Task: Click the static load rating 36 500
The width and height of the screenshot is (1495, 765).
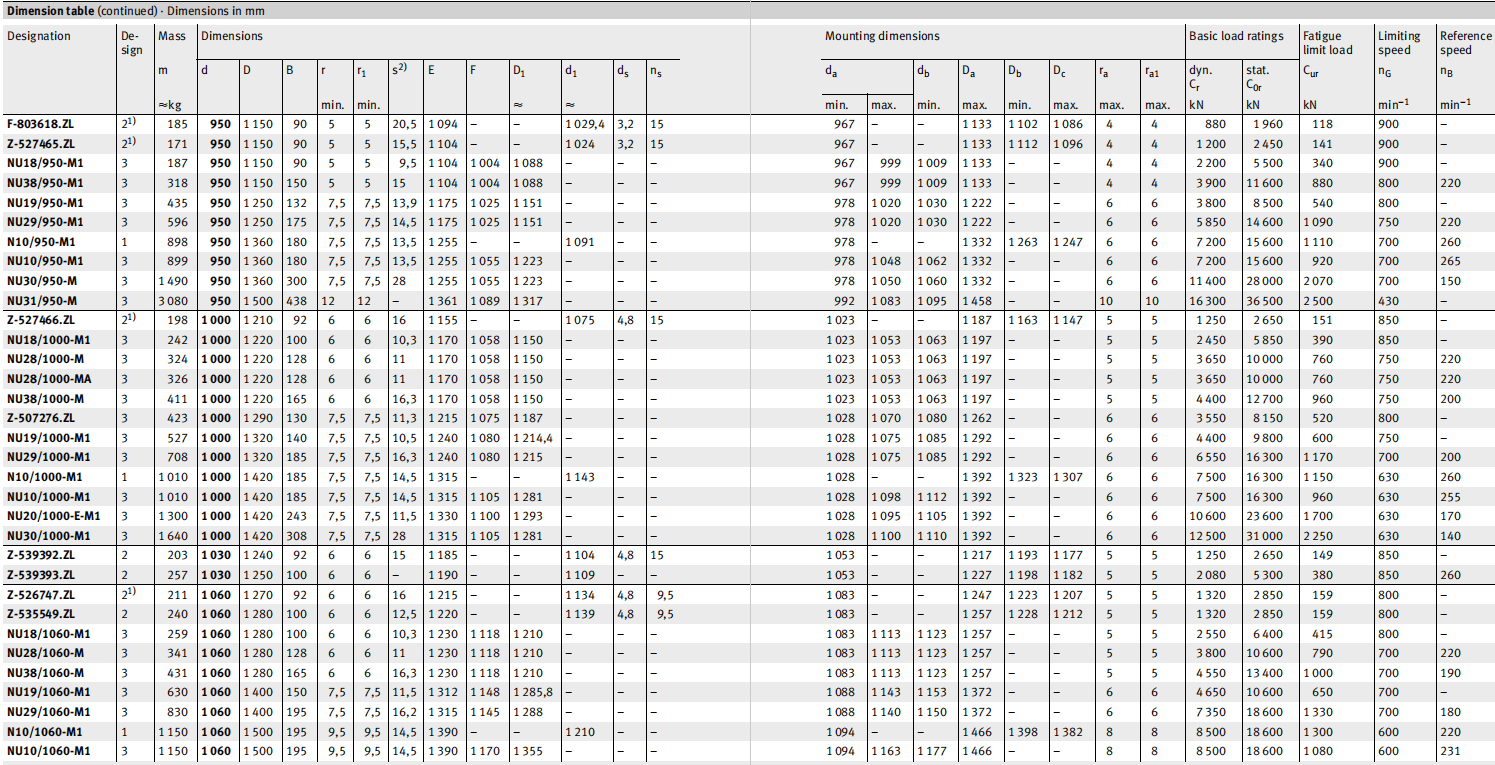Action: point(1265,300)
